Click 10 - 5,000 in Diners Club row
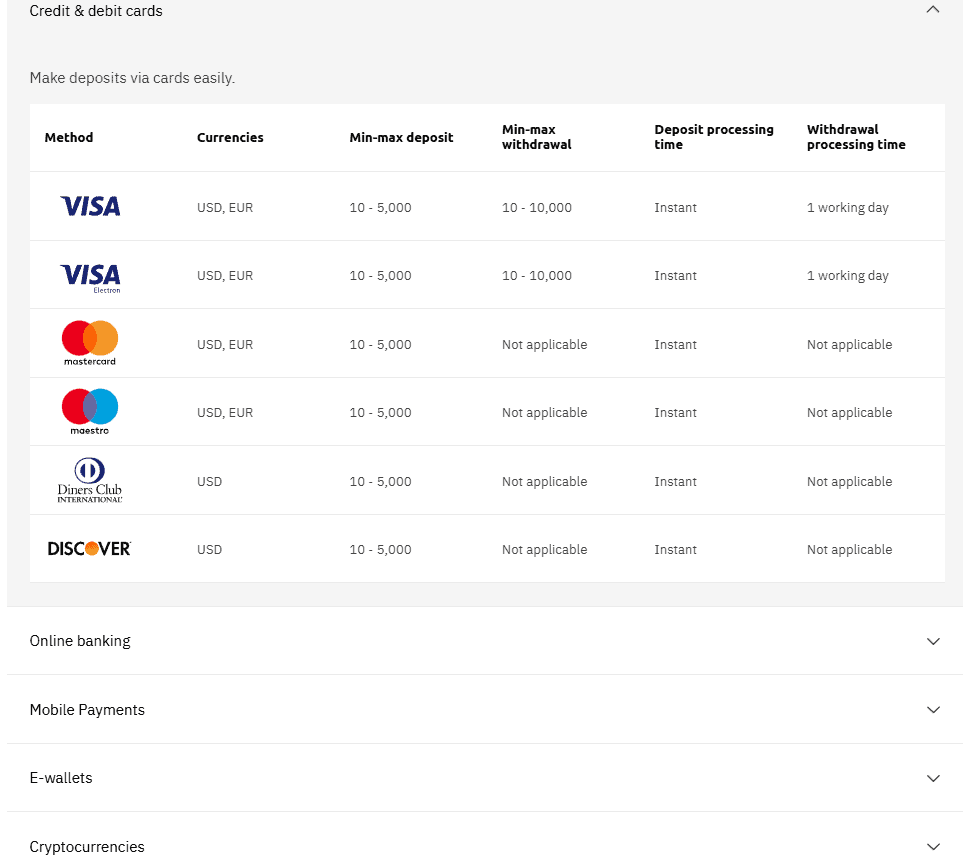Image resolution: width=963 pixels, height=865 pixels. point(380,482)
